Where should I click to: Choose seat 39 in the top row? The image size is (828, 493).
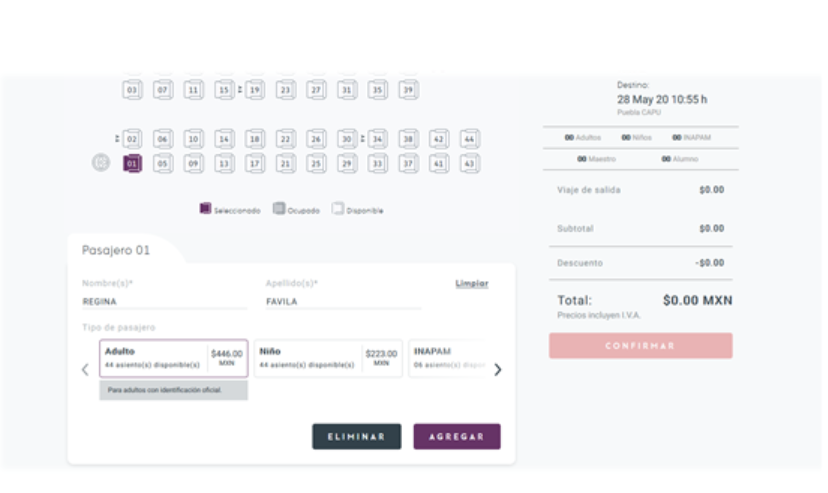point(408,89)
